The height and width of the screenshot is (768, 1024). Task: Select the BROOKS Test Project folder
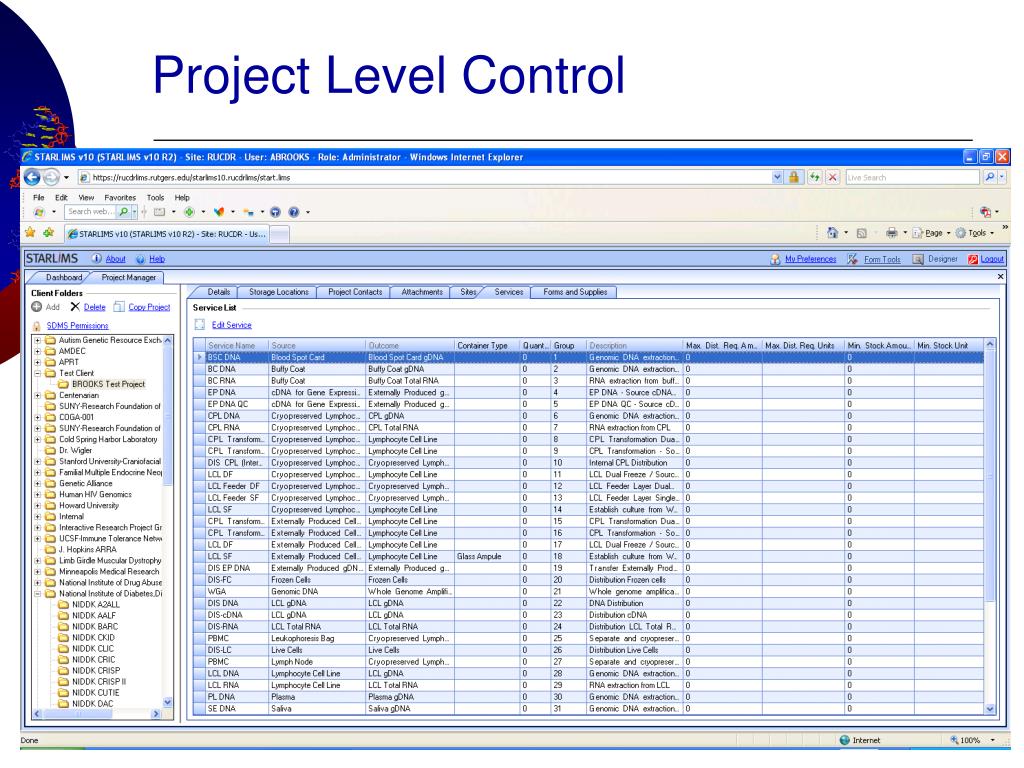(108, 384)
